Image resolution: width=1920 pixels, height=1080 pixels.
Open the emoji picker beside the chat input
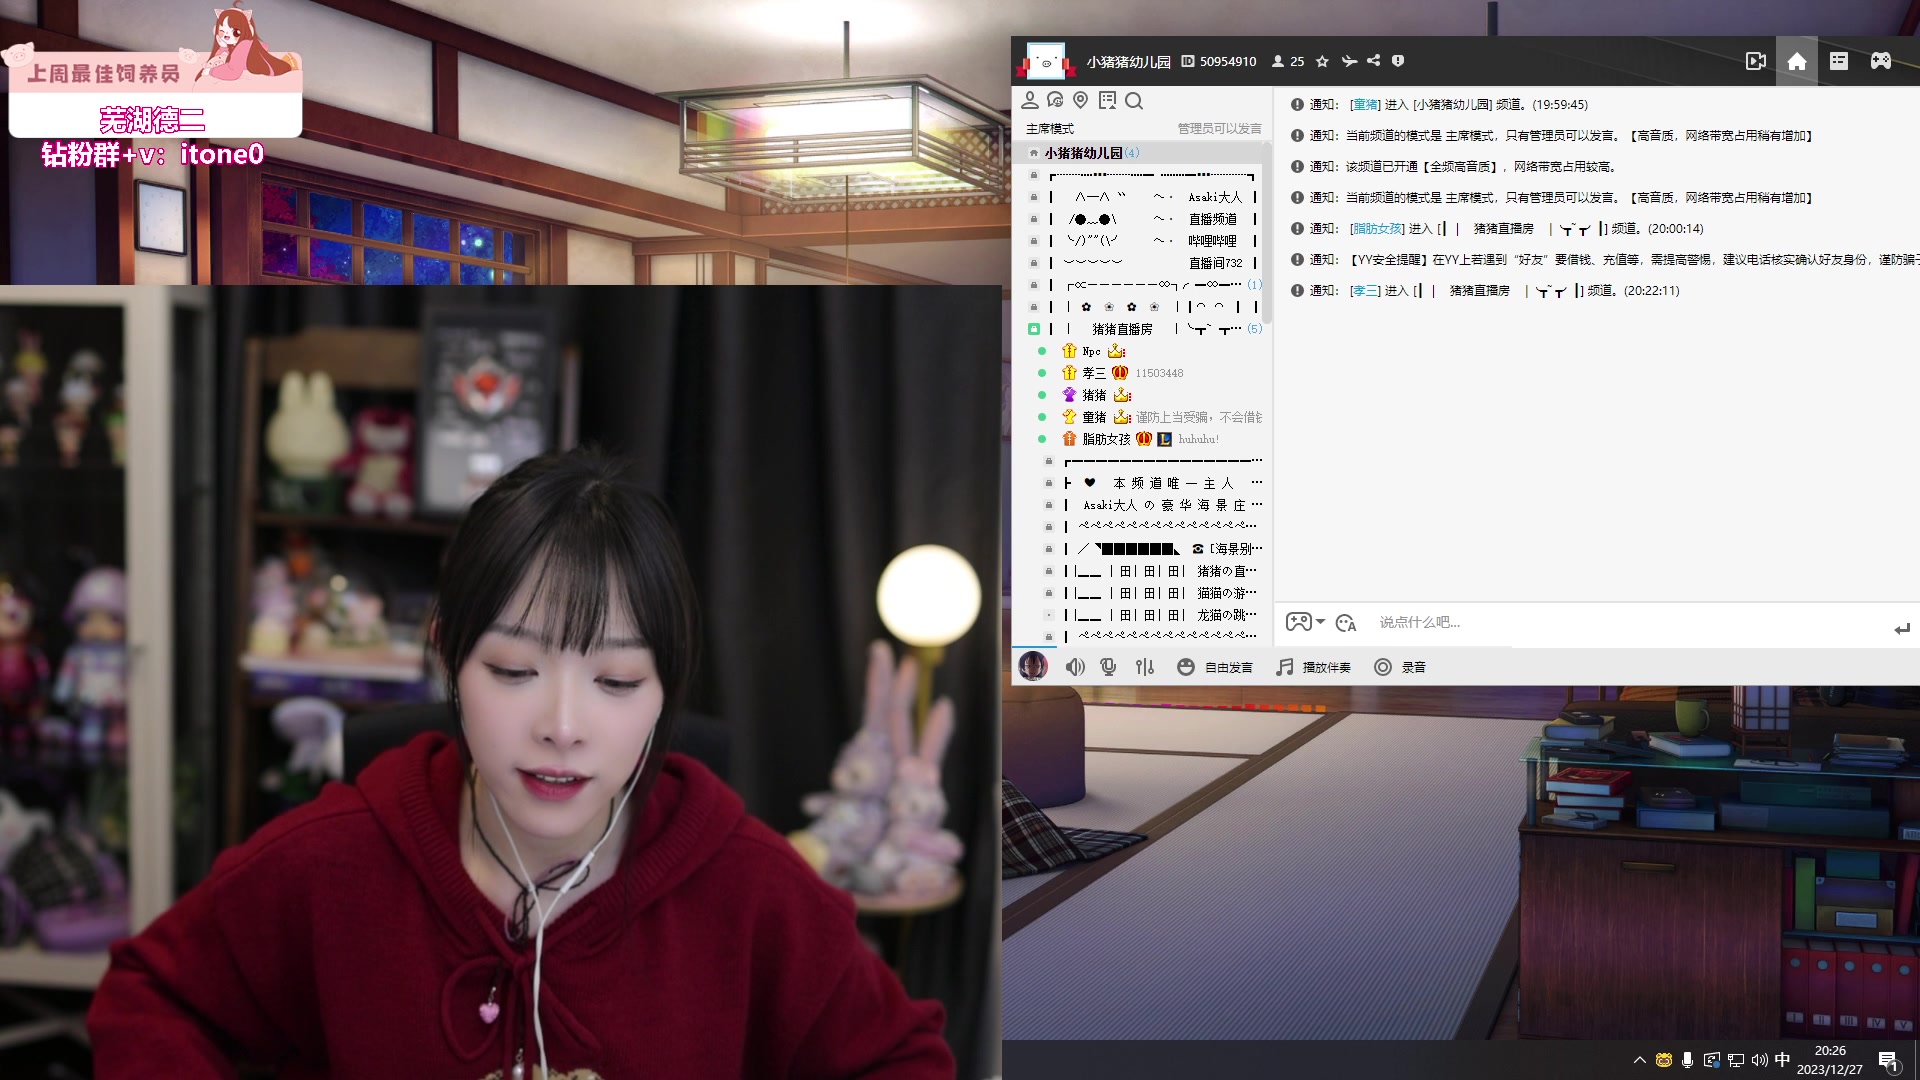[x=1345, y=622]
